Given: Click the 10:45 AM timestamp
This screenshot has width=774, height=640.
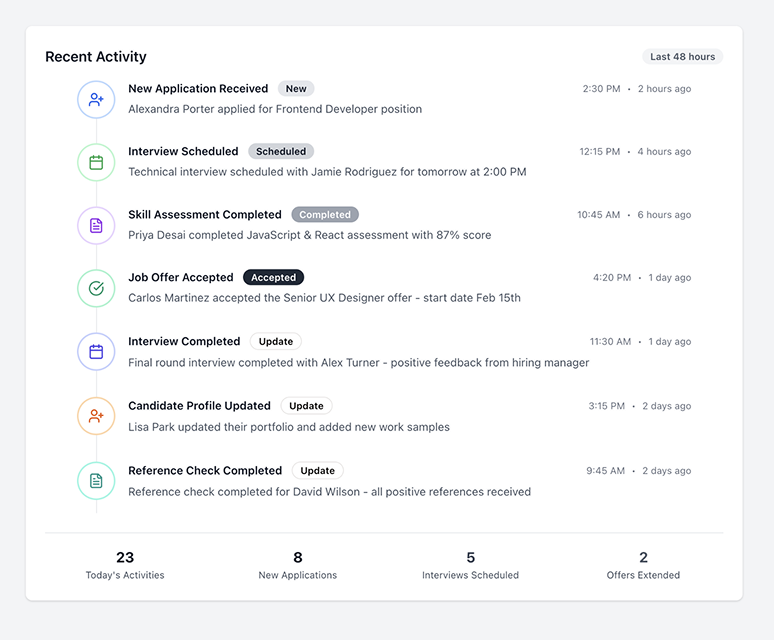Looking at the screenshot, I should click(599, 215).
